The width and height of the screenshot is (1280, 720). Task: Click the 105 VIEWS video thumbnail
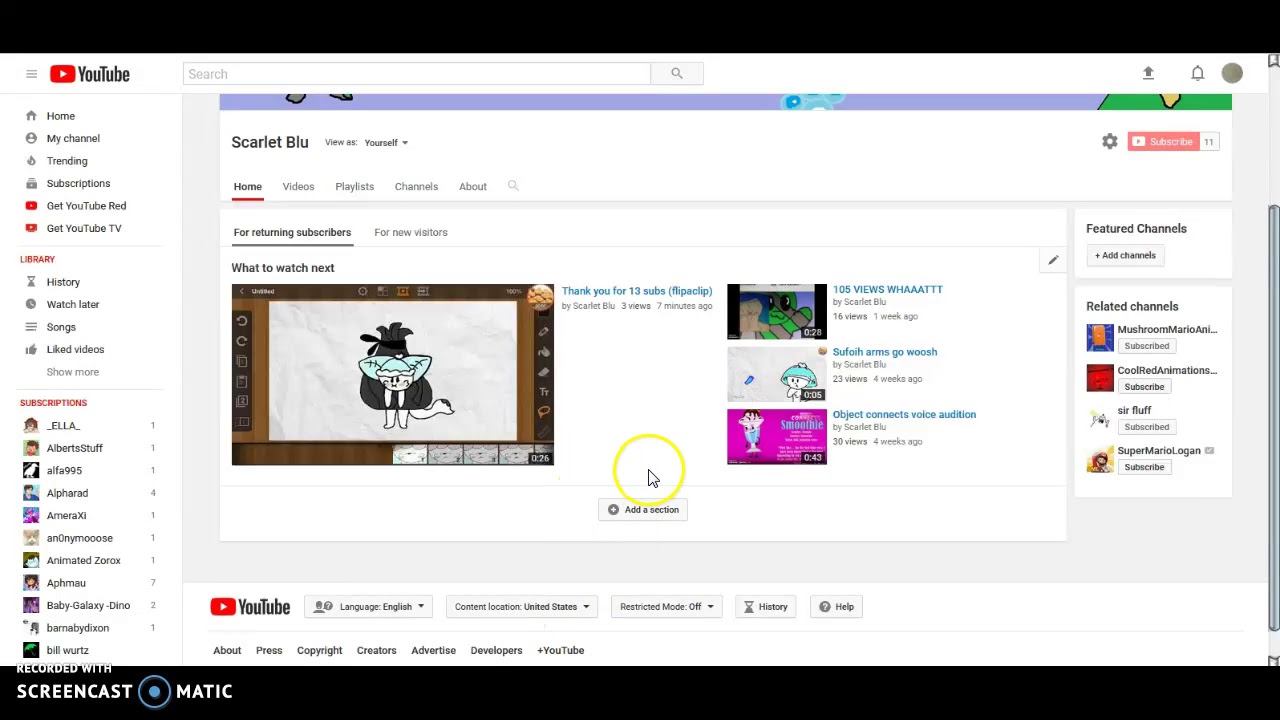777,312
